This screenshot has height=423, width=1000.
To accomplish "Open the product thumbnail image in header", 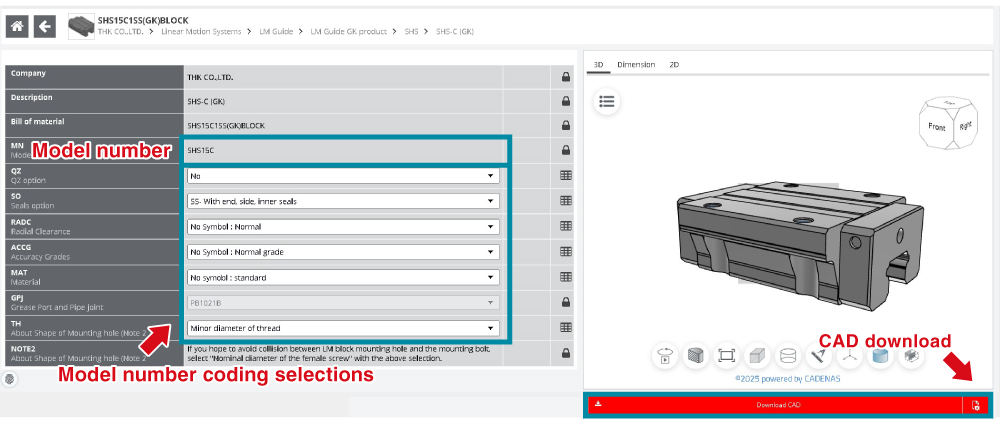I will pos(81,27).
